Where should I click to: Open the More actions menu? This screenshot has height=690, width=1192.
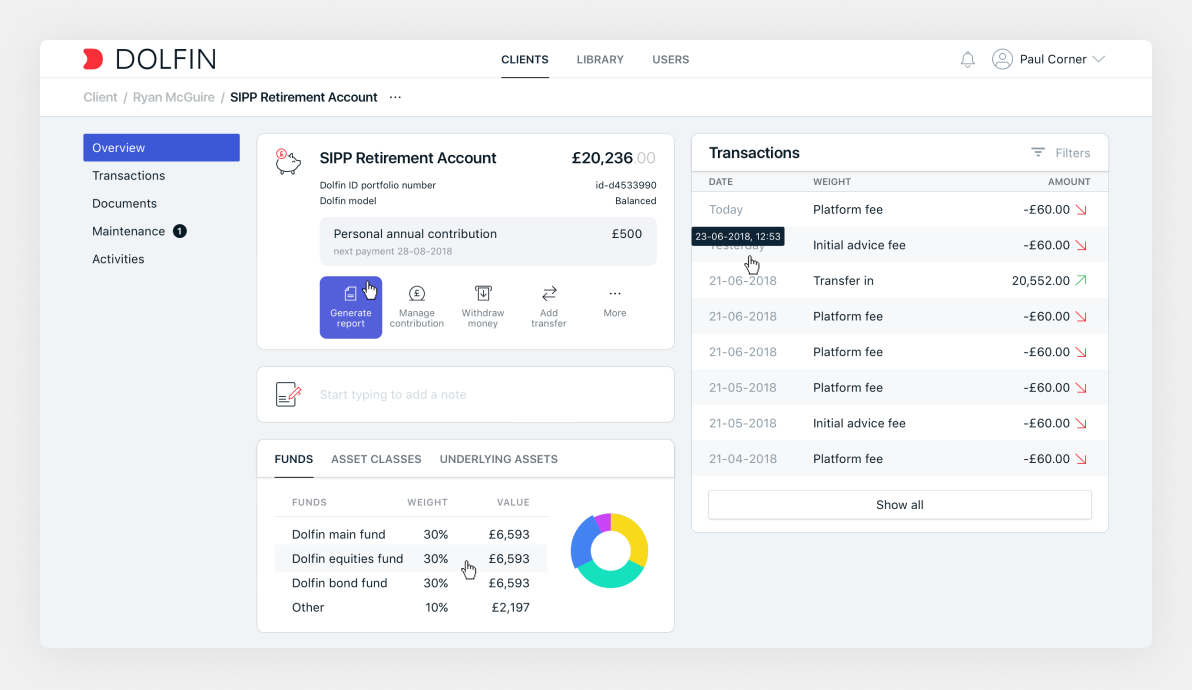point(614,302)
